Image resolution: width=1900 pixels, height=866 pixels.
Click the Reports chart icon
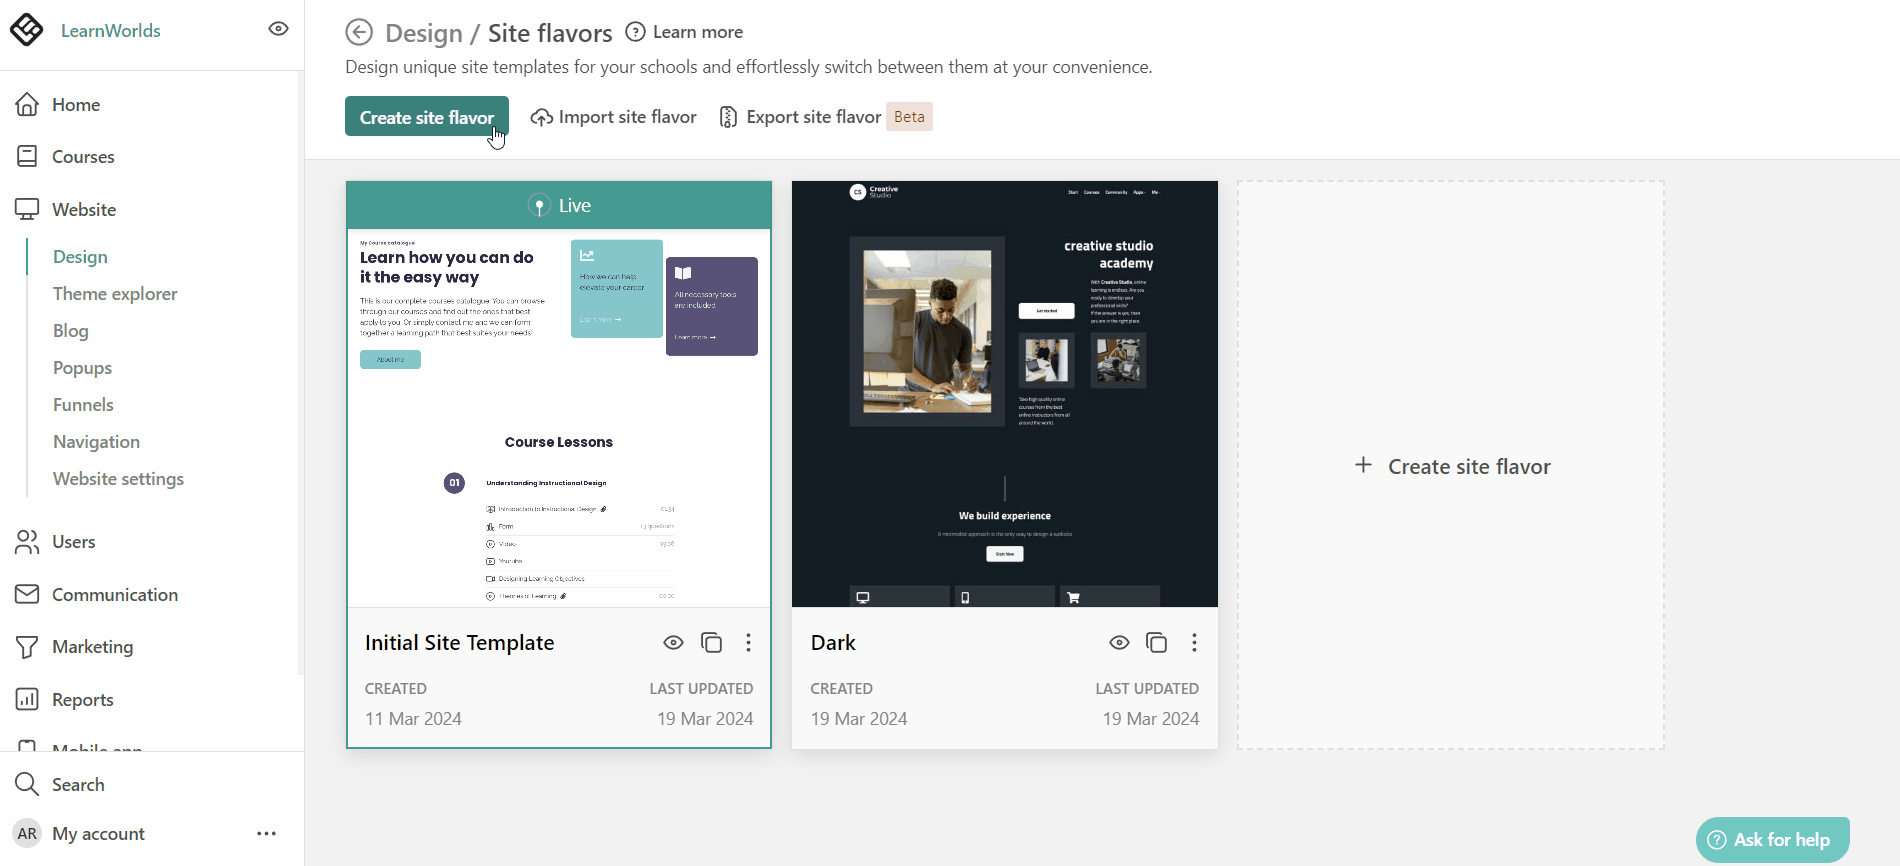(x=27, y=700)
